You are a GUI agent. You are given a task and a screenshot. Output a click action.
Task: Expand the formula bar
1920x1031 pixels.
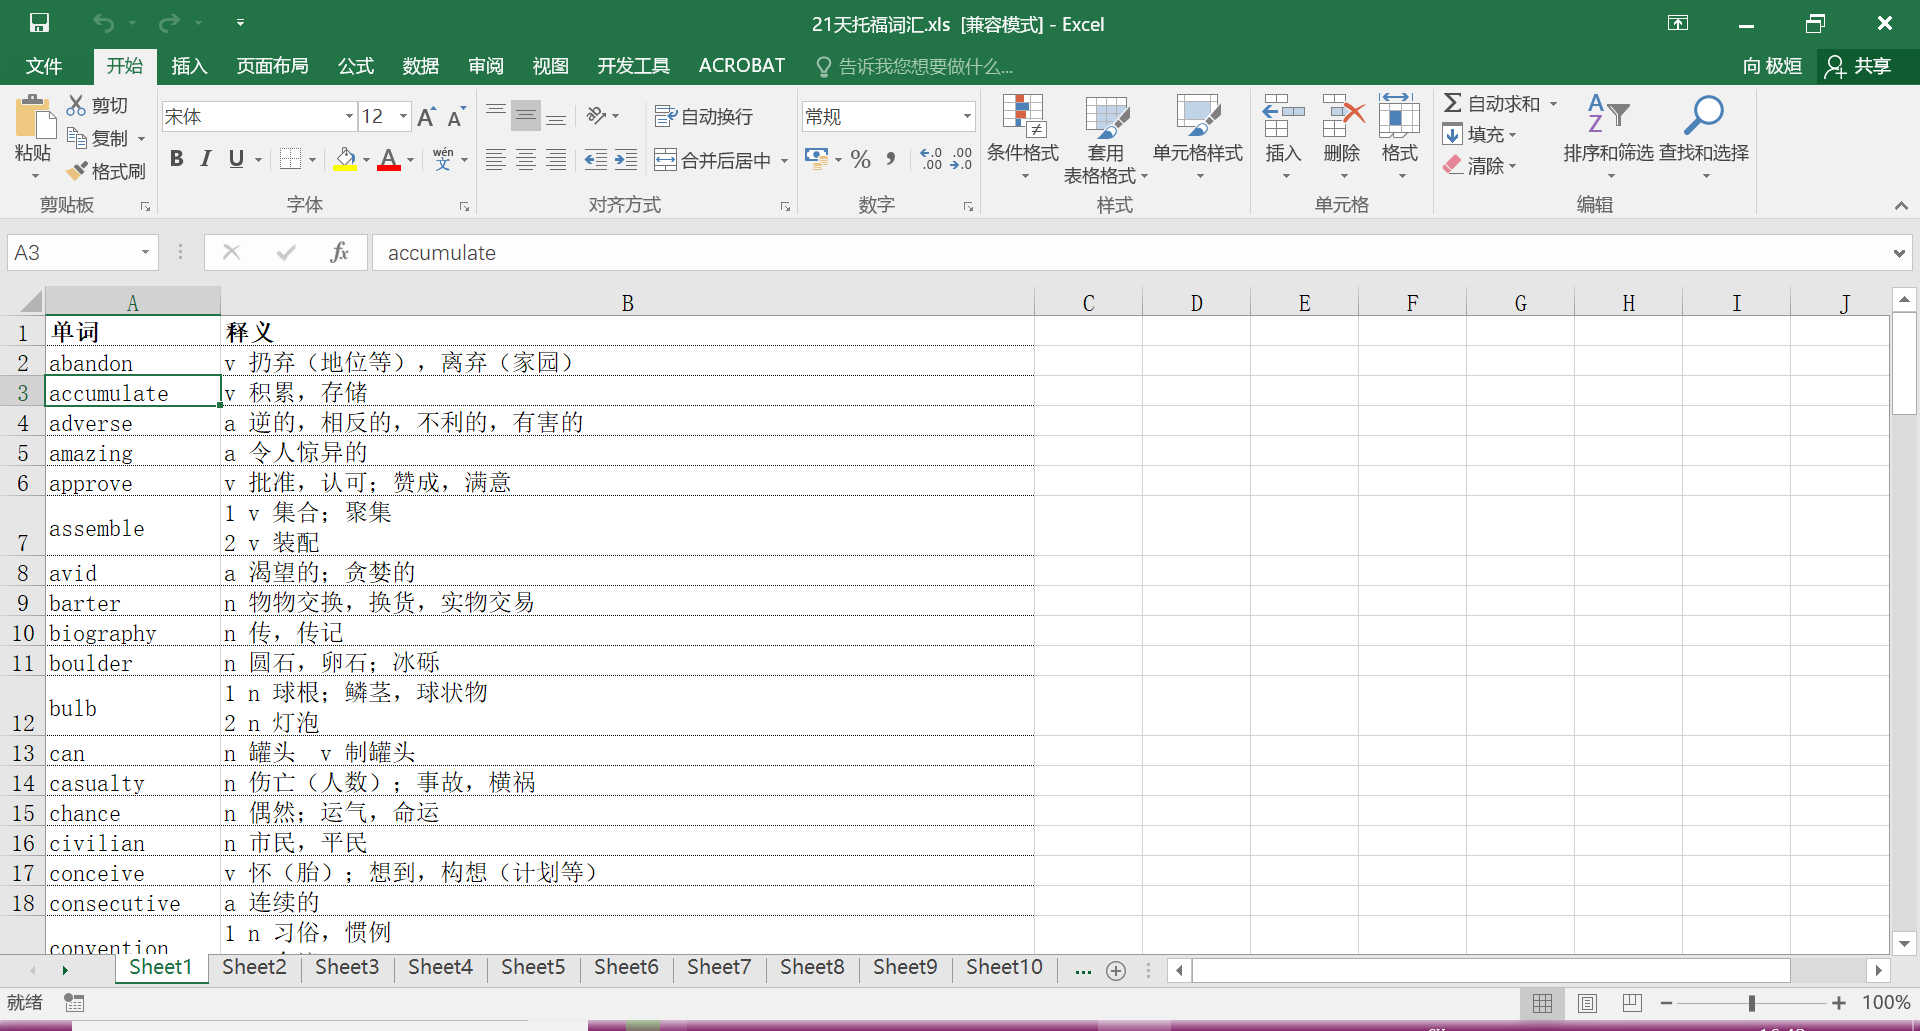(1899, 253)
